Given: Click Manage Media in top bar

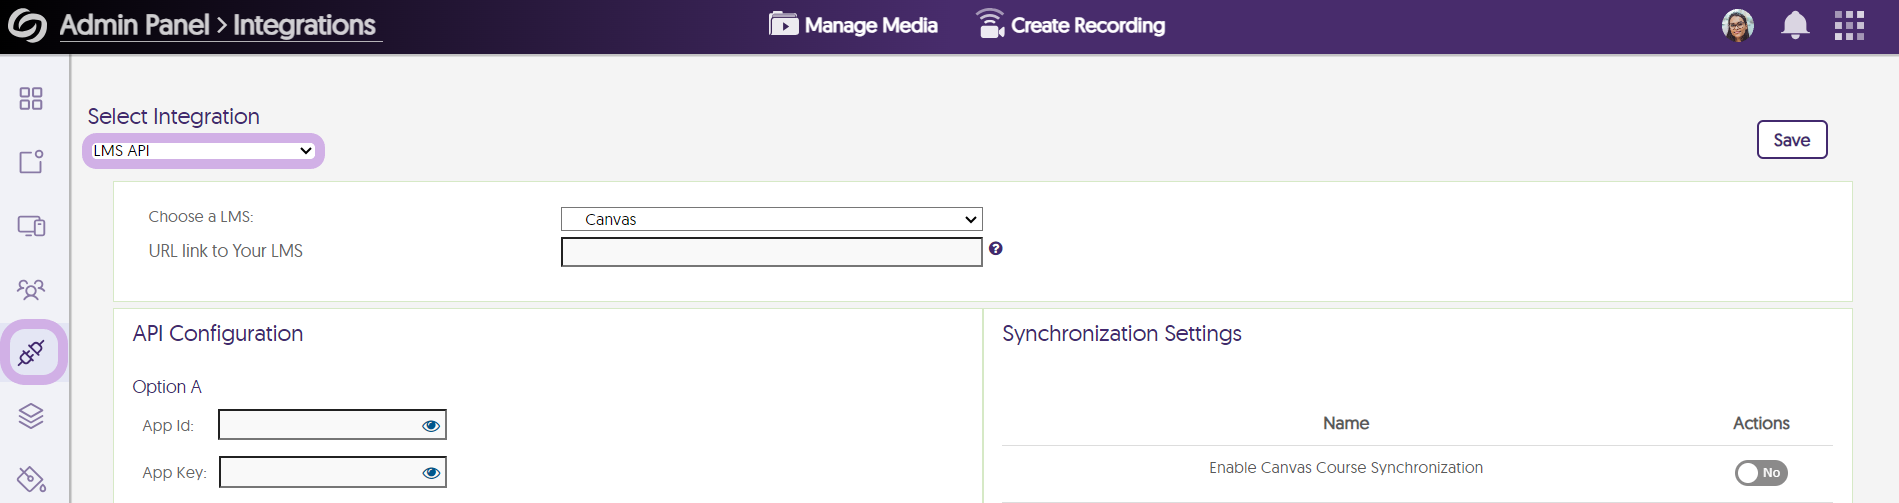Looking at the screenshot, I should [853, 25].
